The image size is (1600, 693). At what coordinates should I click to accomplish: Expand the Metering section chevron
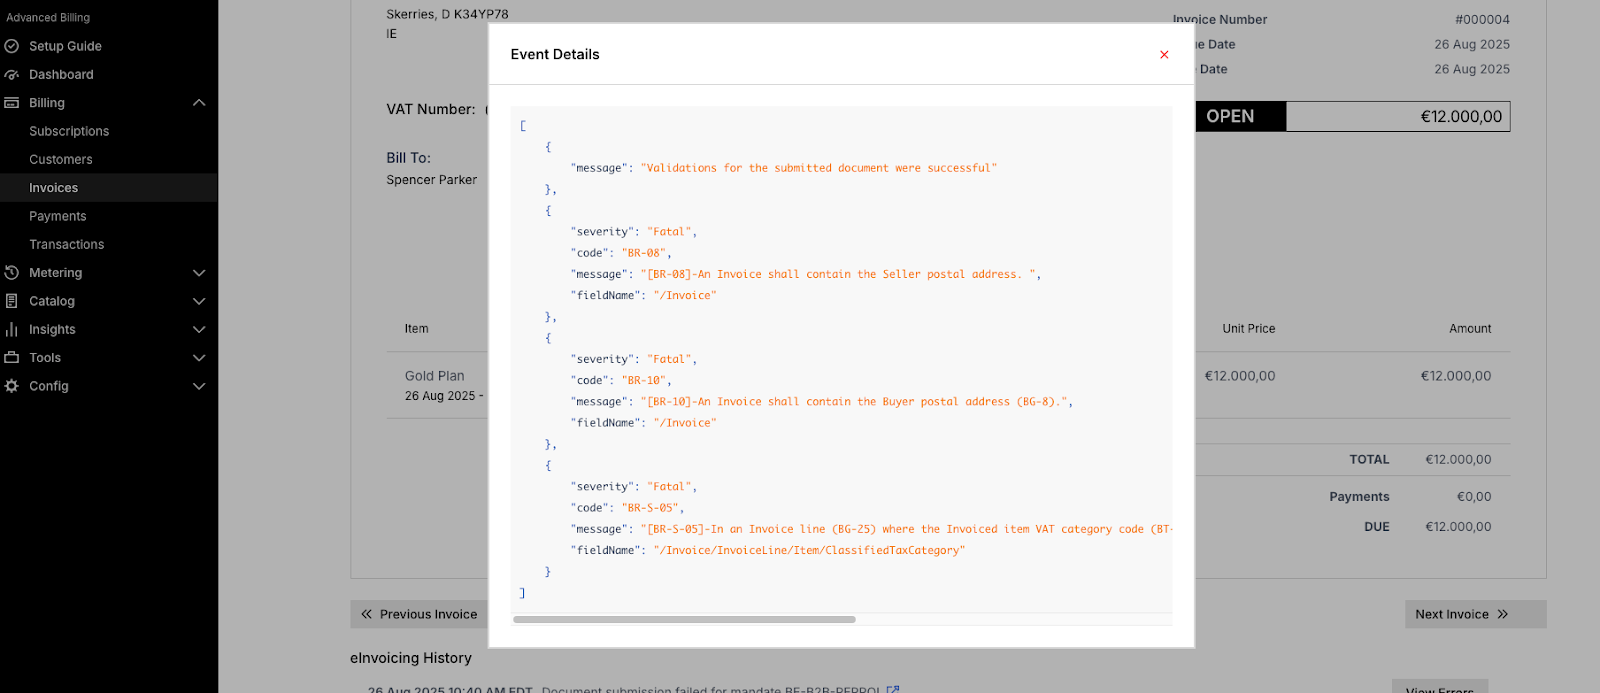click(x=199, y=273)
